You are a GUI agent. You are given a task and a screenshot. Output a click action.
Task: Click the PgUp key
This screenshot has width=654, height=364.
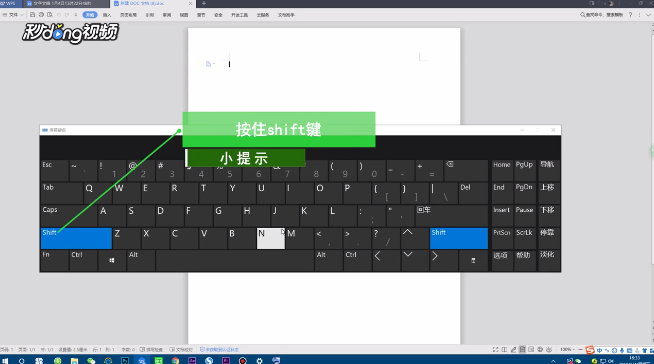tap(524, 171)
